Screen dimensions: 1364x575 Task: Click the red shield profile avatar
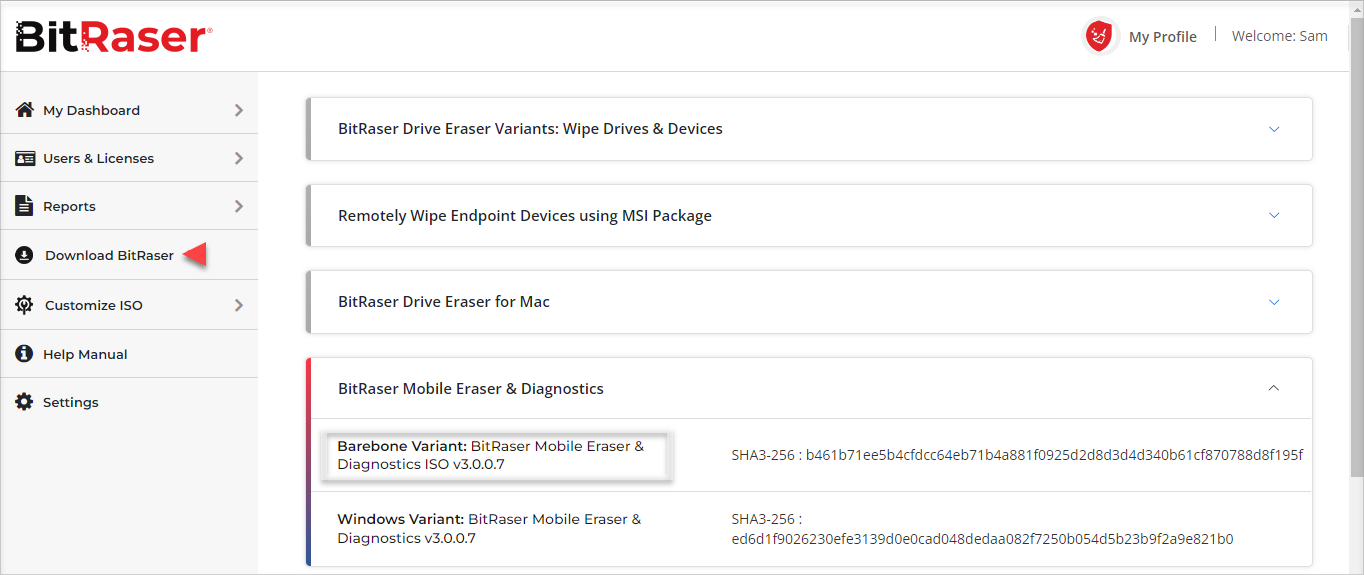coord(1100,37)
